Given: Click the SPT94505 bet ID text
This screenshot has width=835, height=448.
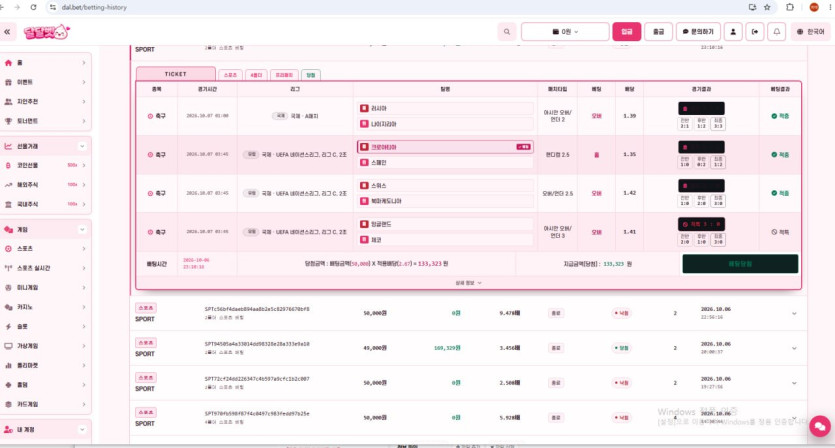Looking at the screenshot, I should coord(257,344).
